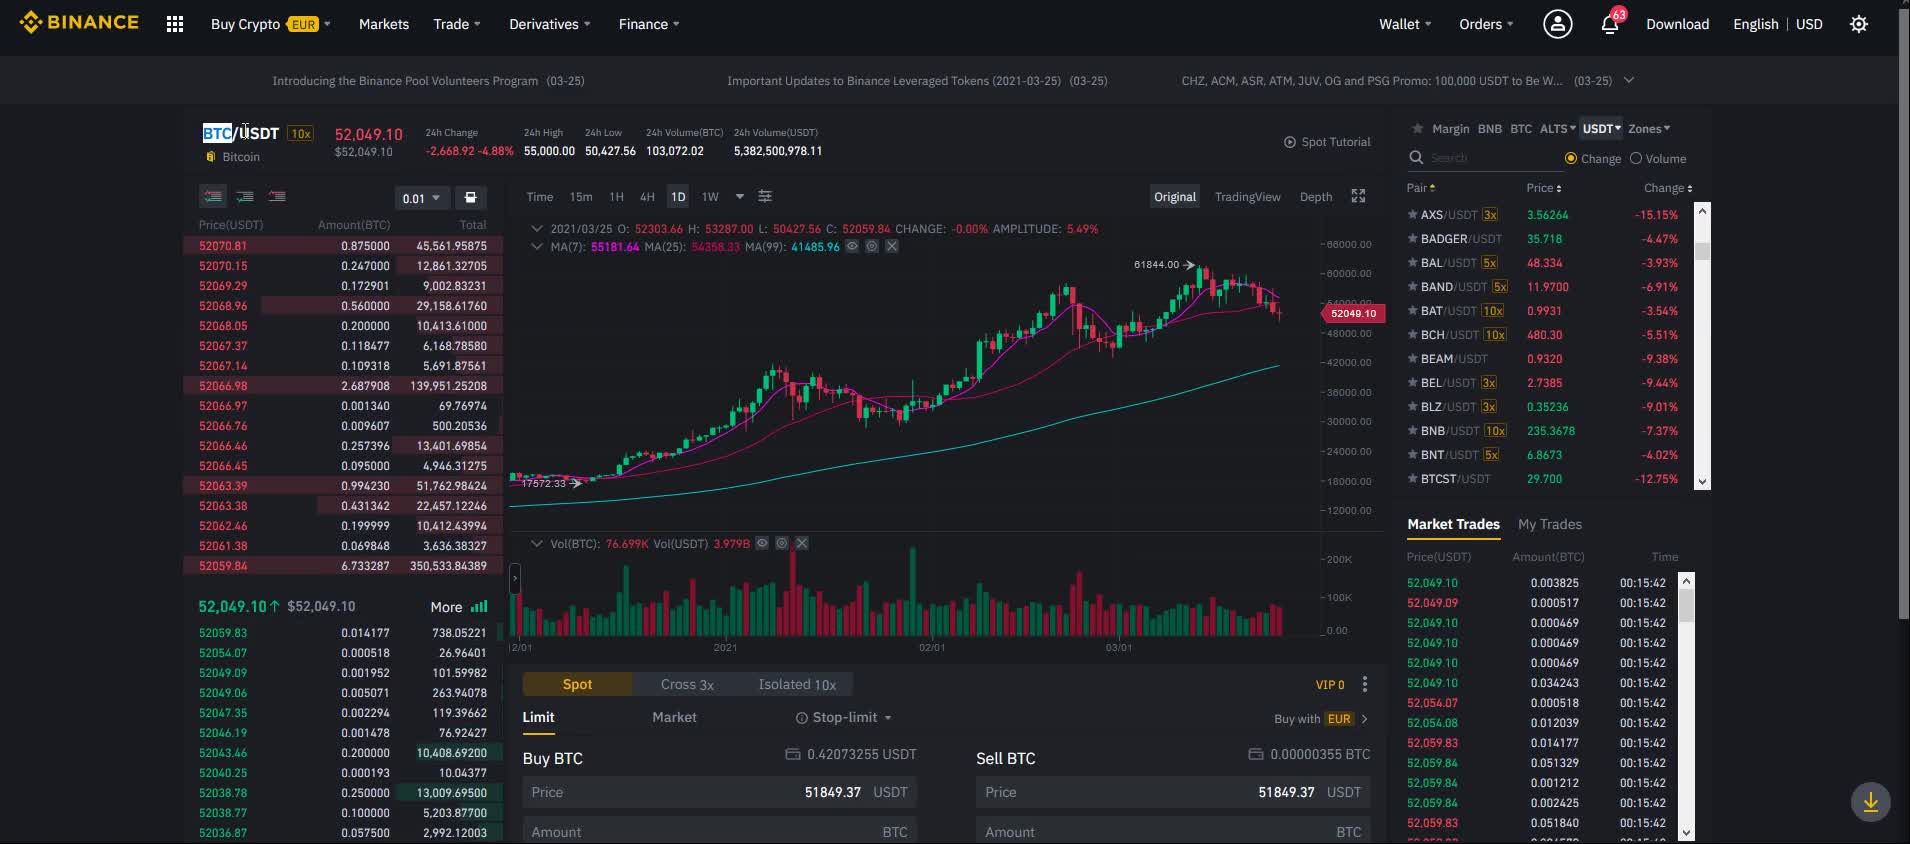The height and width of the screenshot is (844, 1910).
Task: Show buy orders only in order book
Action: [245, 196]
